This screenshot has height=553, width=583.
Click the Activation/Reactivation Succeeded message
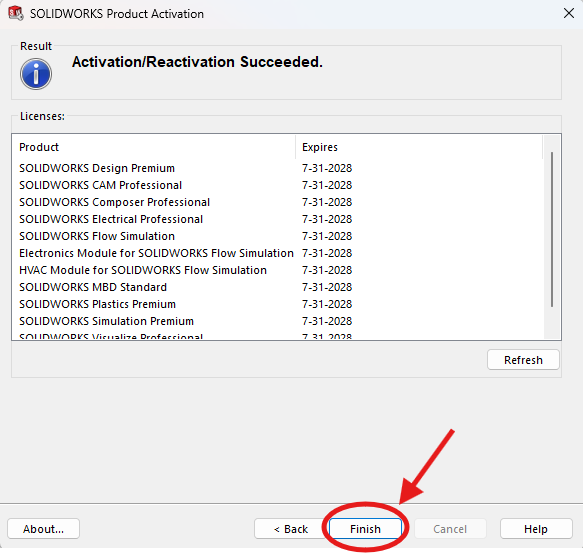(197, 62)
